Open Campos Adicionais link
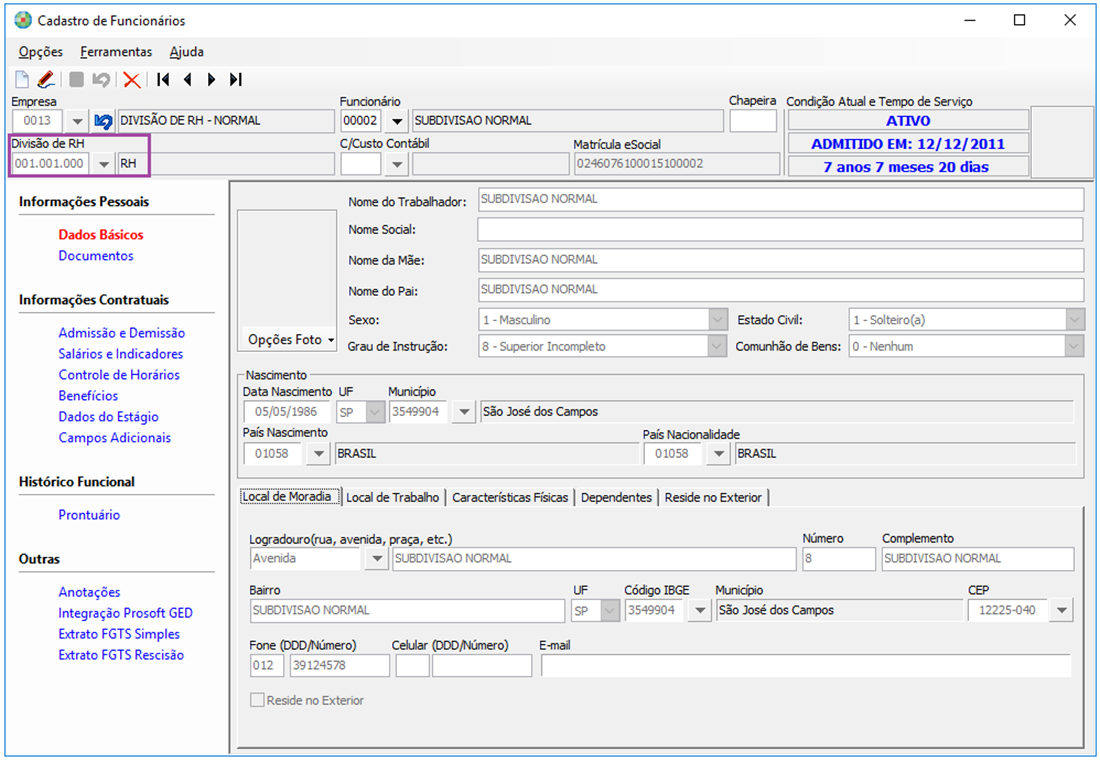The width and height of the screenshot is (1100, 761). point(114,438)
